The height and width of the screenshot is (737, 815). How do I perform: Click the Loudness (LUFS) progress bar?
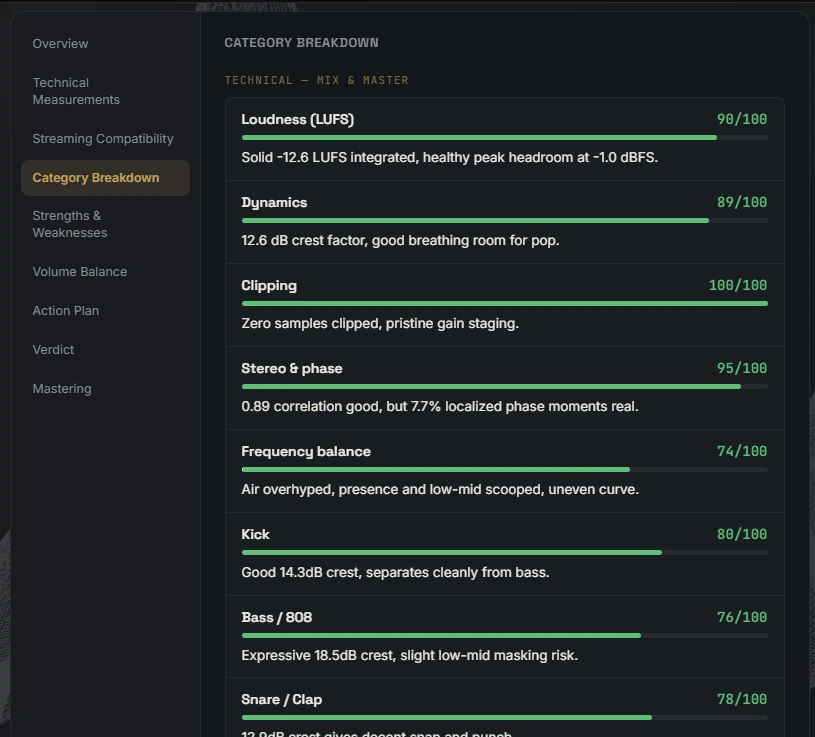[504, 138]
